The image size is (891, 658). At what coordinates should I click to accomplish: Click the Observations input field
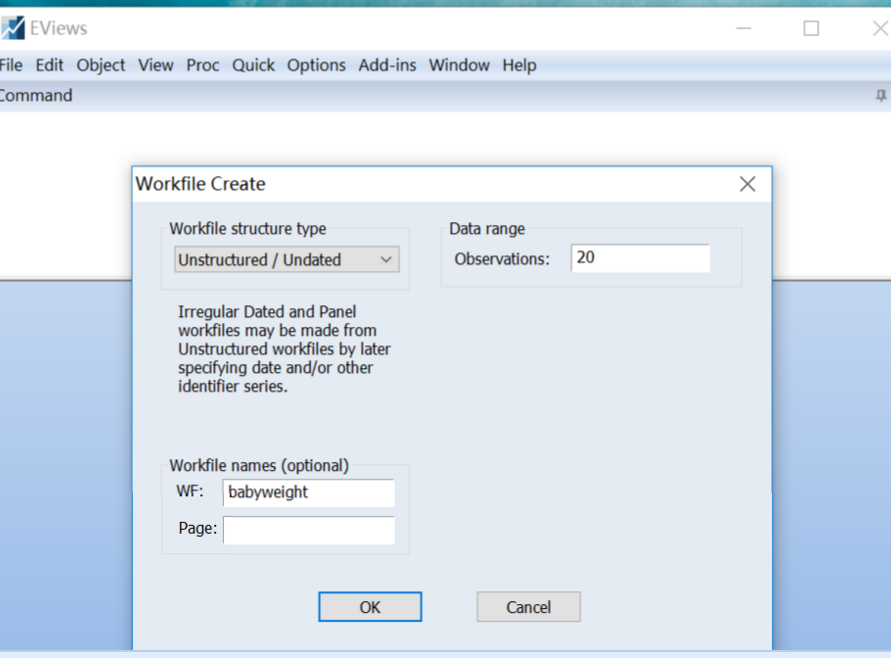point(640,258)
